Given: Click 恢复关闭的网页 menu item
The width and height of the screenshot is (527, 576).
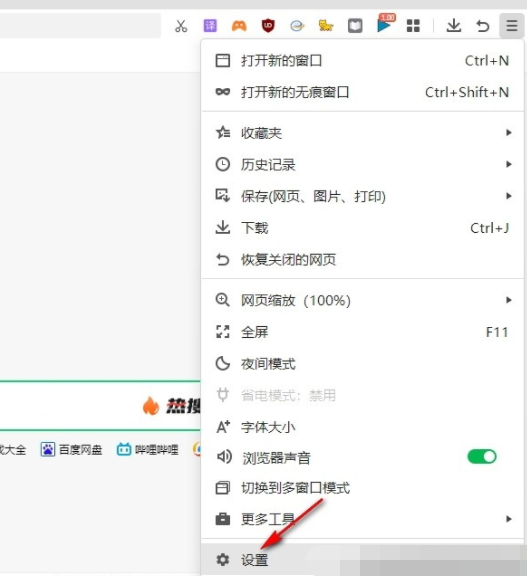Looking at the screenshot, I should (x=362, y=260).
